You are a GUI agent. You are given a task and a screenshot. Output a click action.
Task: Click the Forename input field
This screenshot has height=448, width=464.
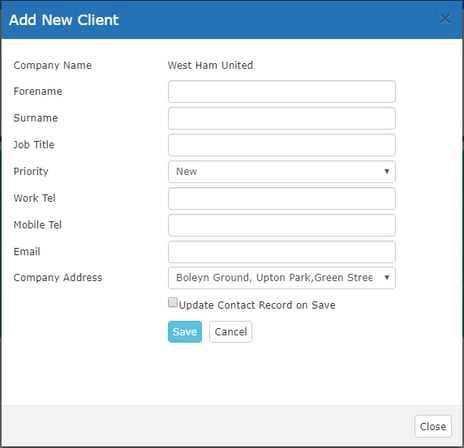pyautogui.click(x=282, y=91)
